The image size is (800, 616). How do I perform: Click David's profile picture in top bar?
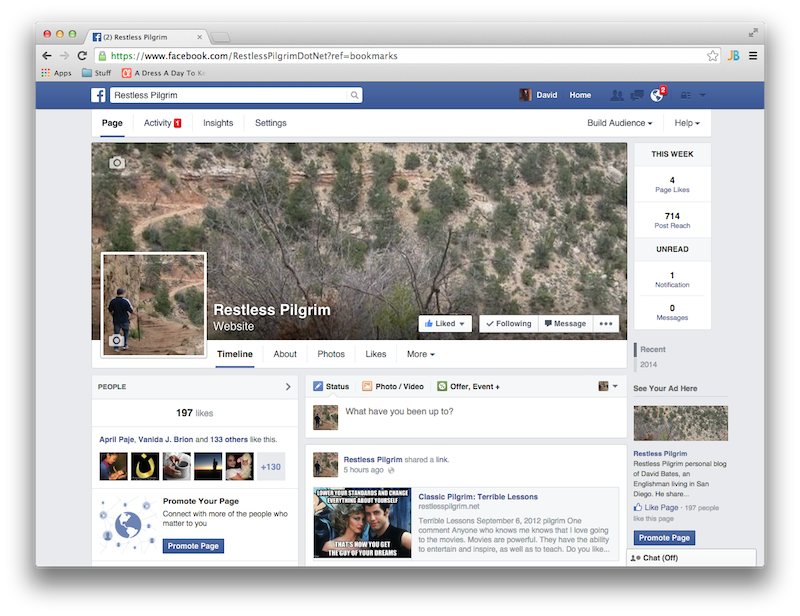[525, 95]
